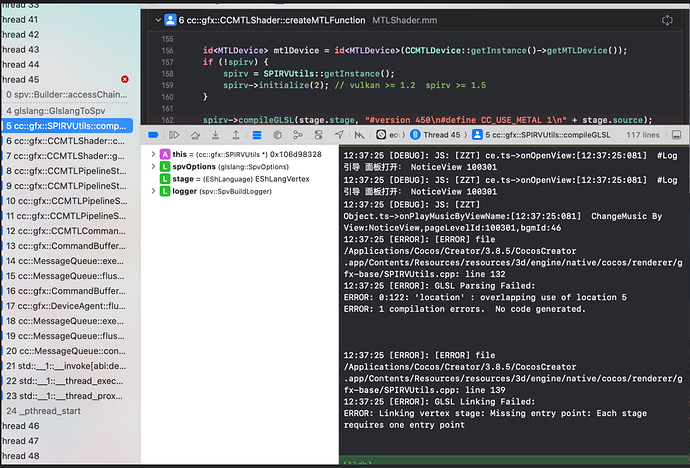This screenshot has height=468, width=690.
Task: Select frame 10 CCMTLPipelineS...
Action: (x=67, y=201)
